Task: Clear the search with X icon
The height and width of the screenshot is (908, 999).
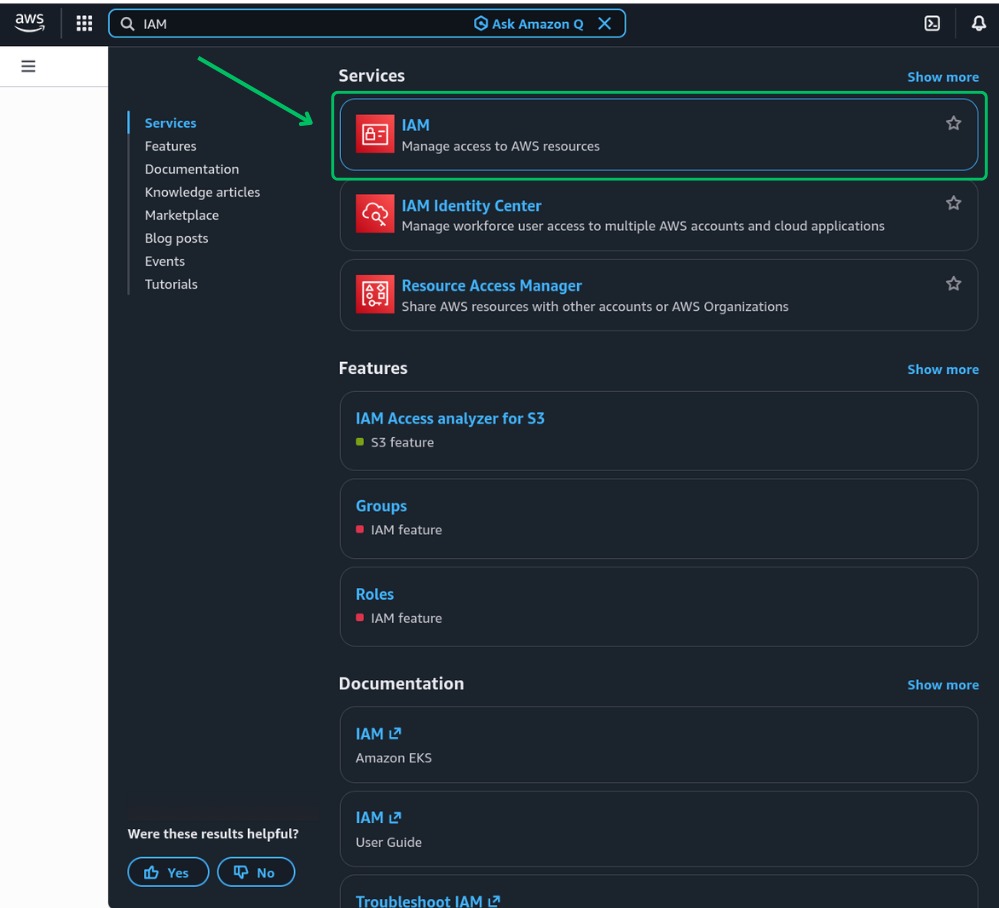Action: [605, 24]
